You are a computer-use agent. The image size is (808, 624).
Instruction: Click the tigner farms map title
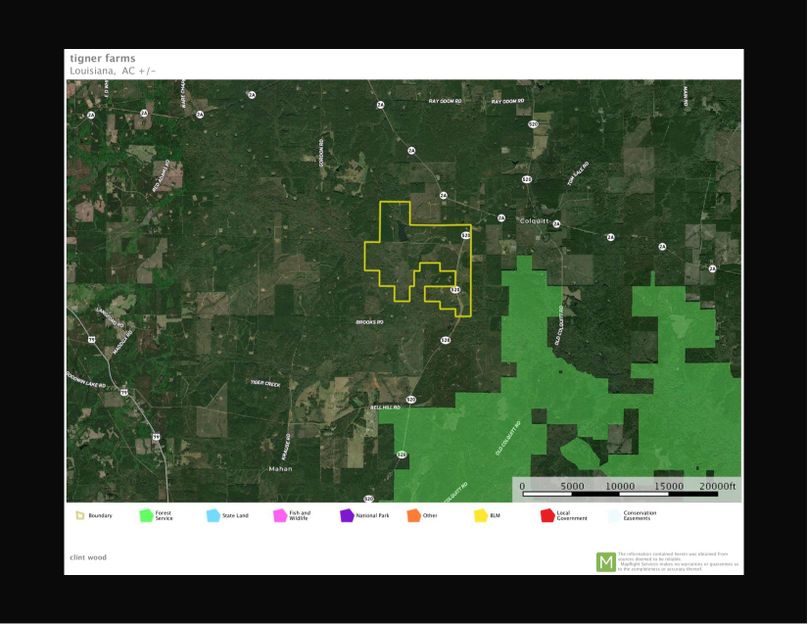pos(102,59)
